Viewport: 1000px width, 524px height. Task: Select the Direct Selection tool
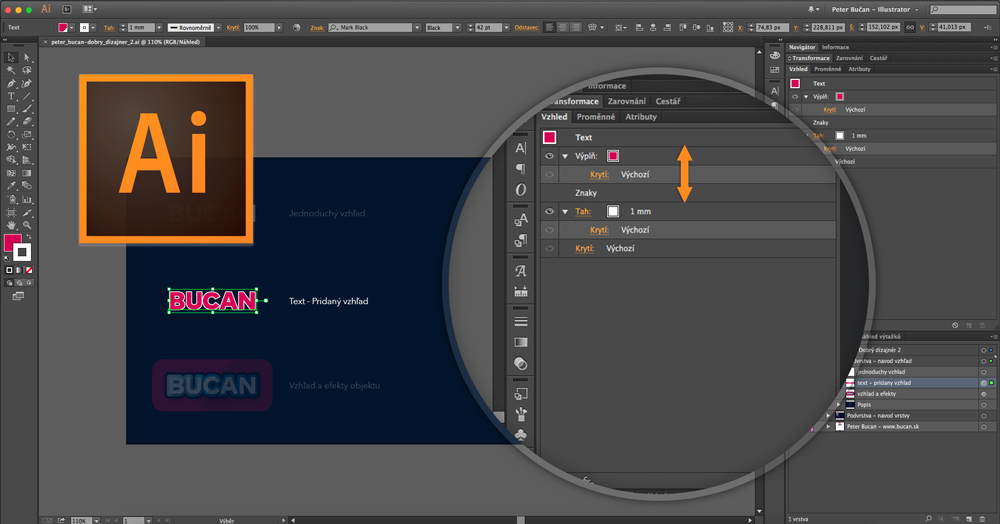27,57
